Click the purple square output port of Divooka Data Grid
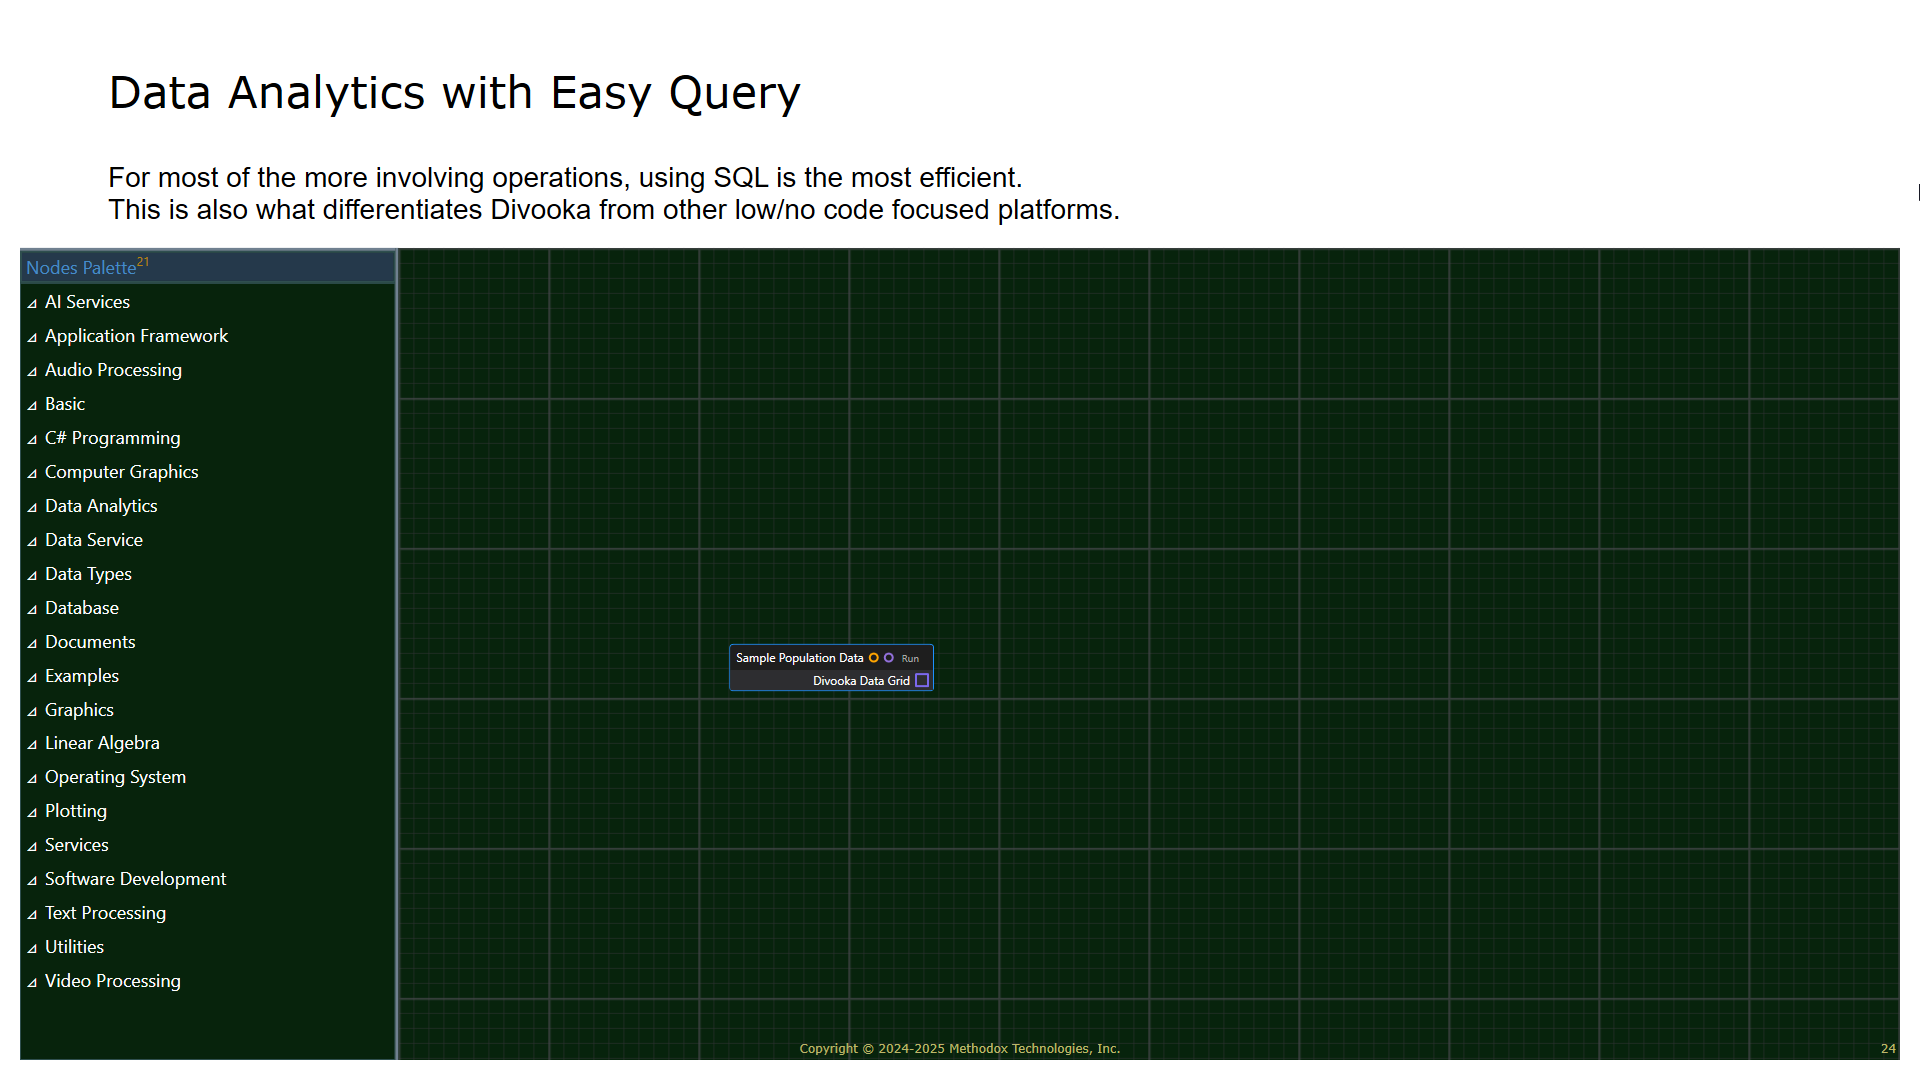1920x1080 pixels. tap(922, 681)
